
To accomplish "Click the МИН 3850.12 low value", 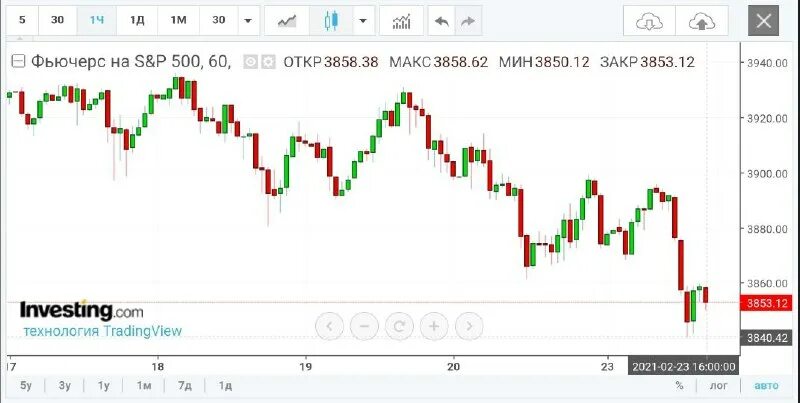I will click(544, 62).
